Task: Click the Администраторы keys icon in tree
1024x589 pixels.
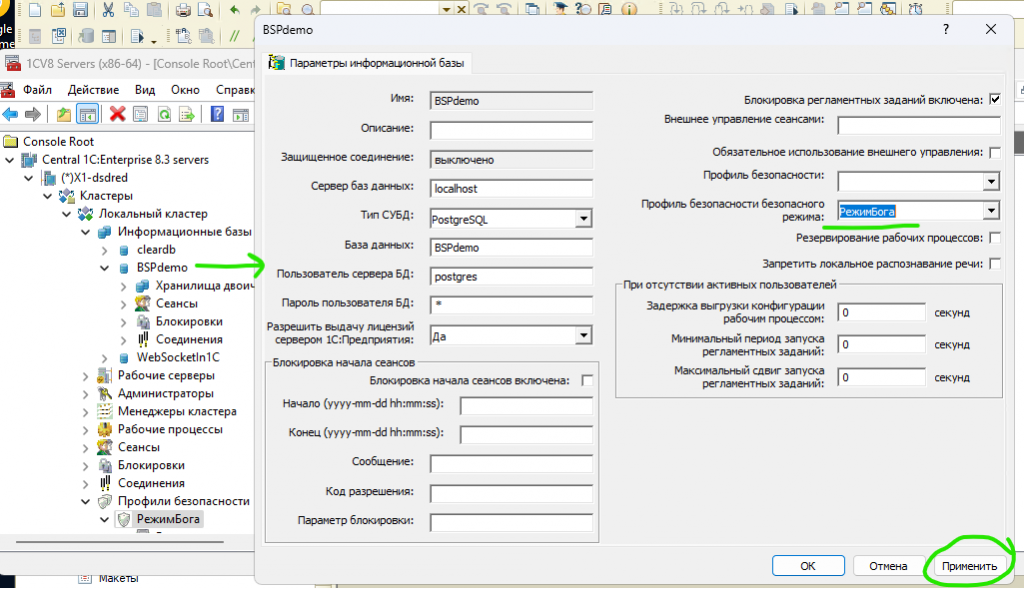Action: point(104,393)
